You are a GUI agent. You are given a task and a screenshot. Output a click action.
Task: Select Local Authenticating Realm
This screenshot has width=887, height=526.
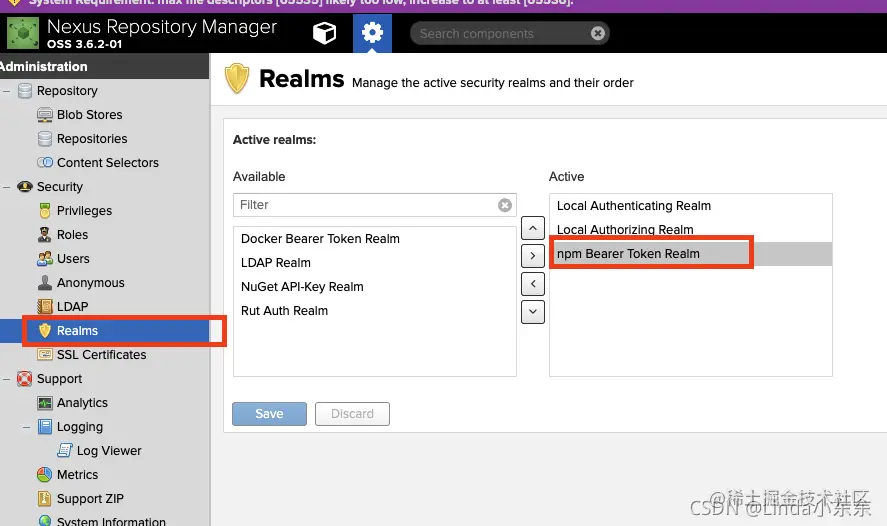(x=690, y=206)
